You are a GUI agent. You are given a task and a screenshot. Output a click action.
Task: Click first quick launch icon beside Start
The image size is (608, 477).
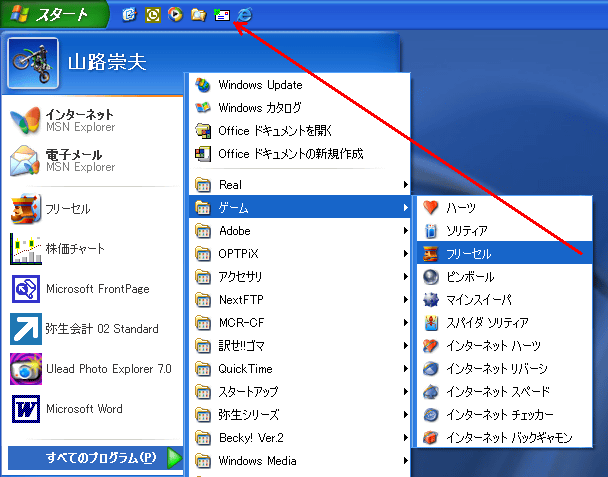[x=129, y=15]
